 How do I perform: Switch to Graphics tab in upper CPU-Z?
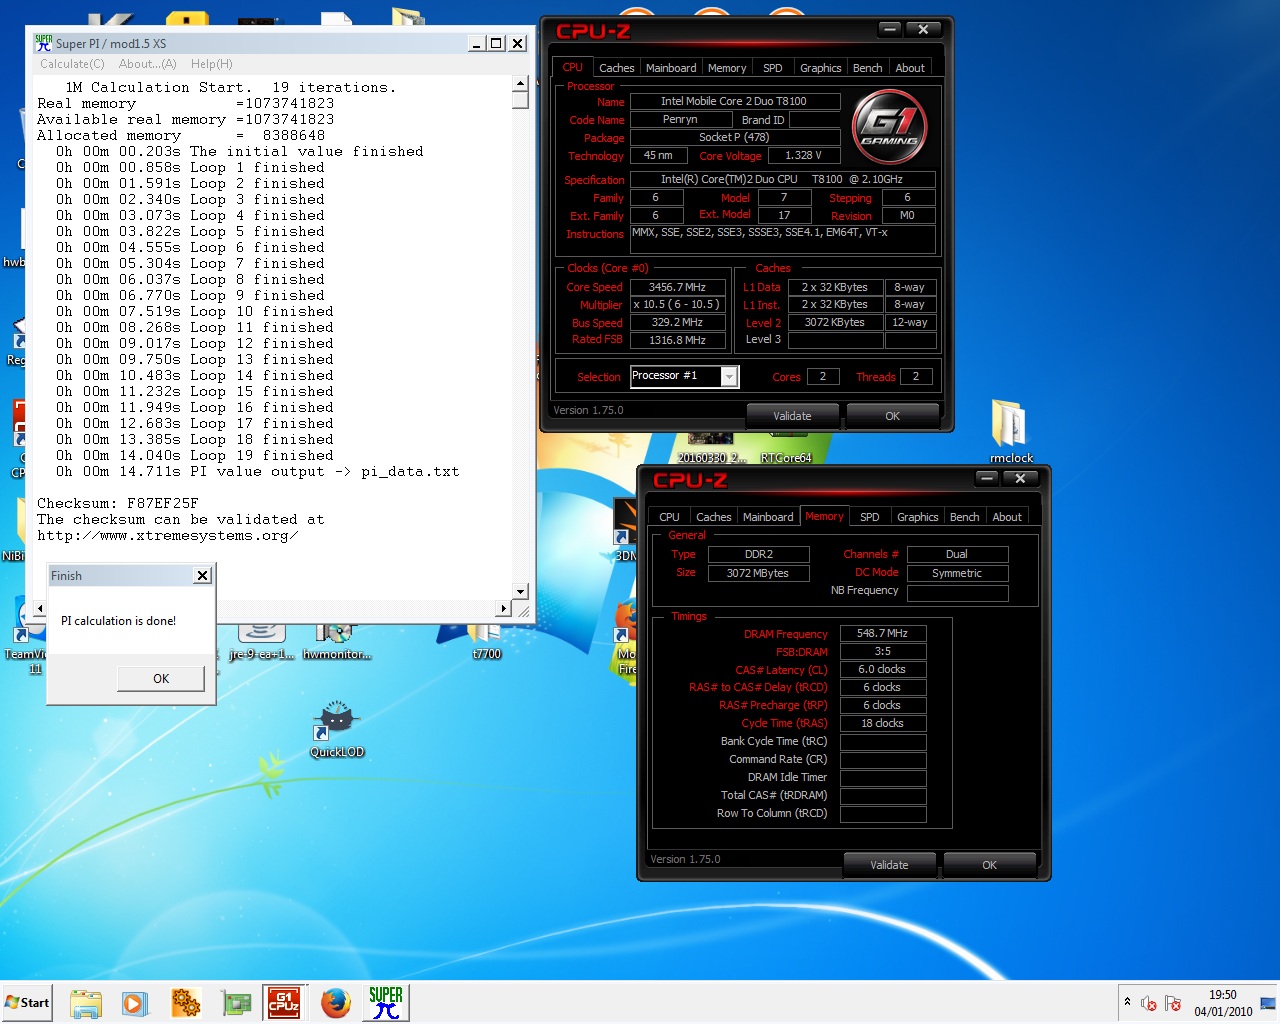pos(820,68)
